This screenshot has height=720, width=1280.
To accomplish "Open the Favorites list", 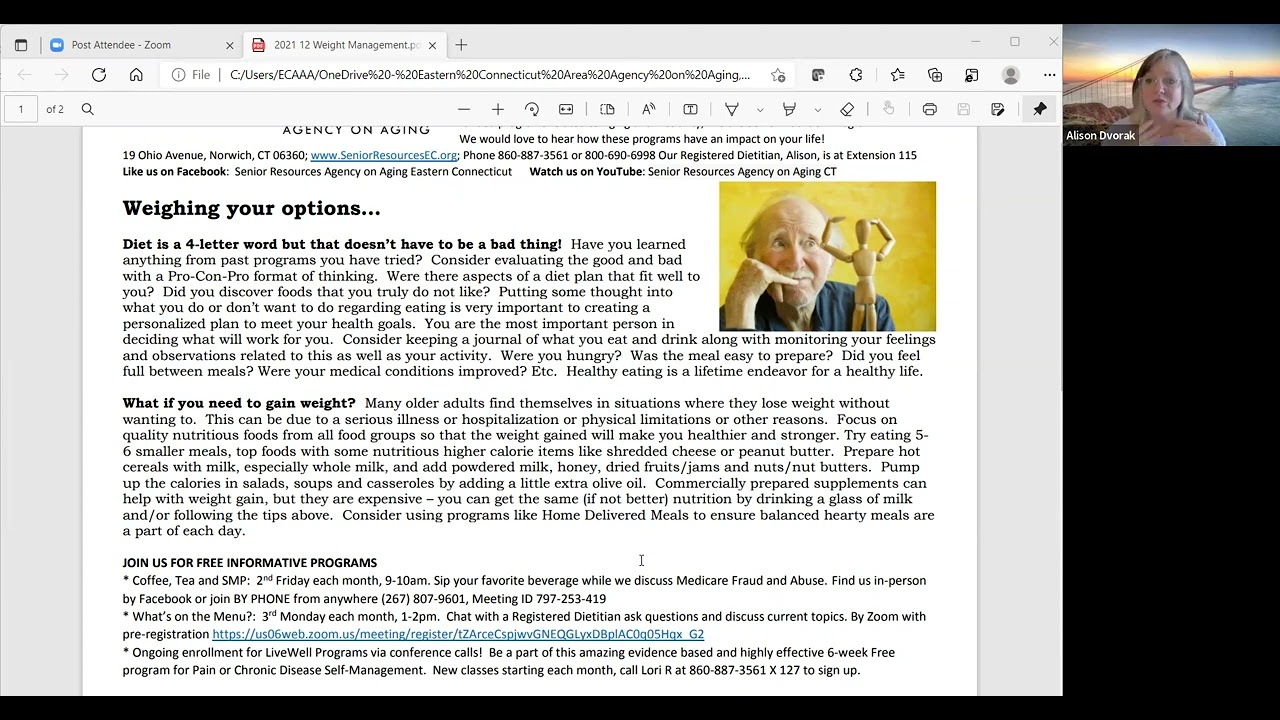I will [x=897, y=75].
